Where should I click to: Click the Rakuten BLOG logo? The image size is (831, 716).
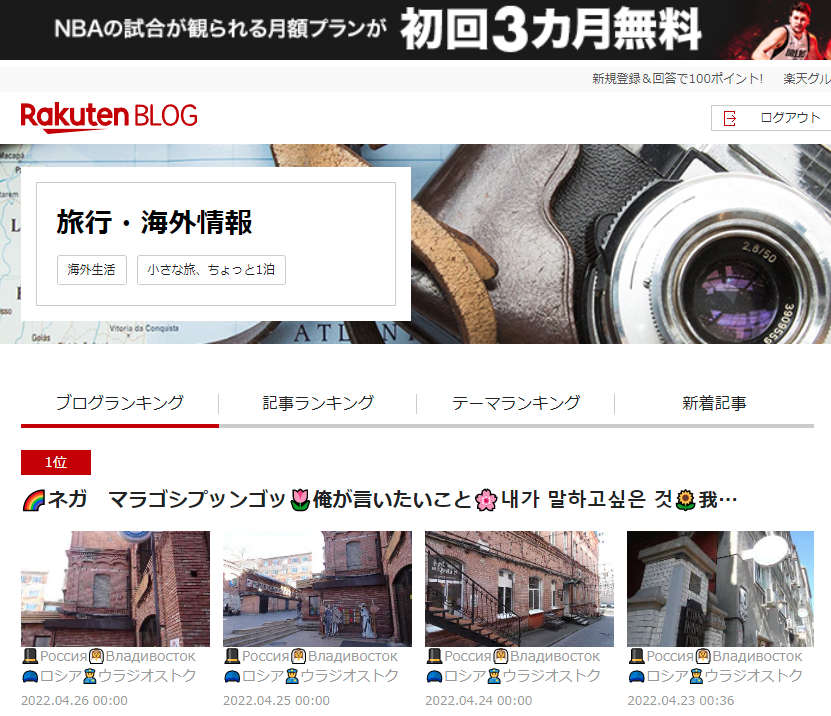click(109, 117)
